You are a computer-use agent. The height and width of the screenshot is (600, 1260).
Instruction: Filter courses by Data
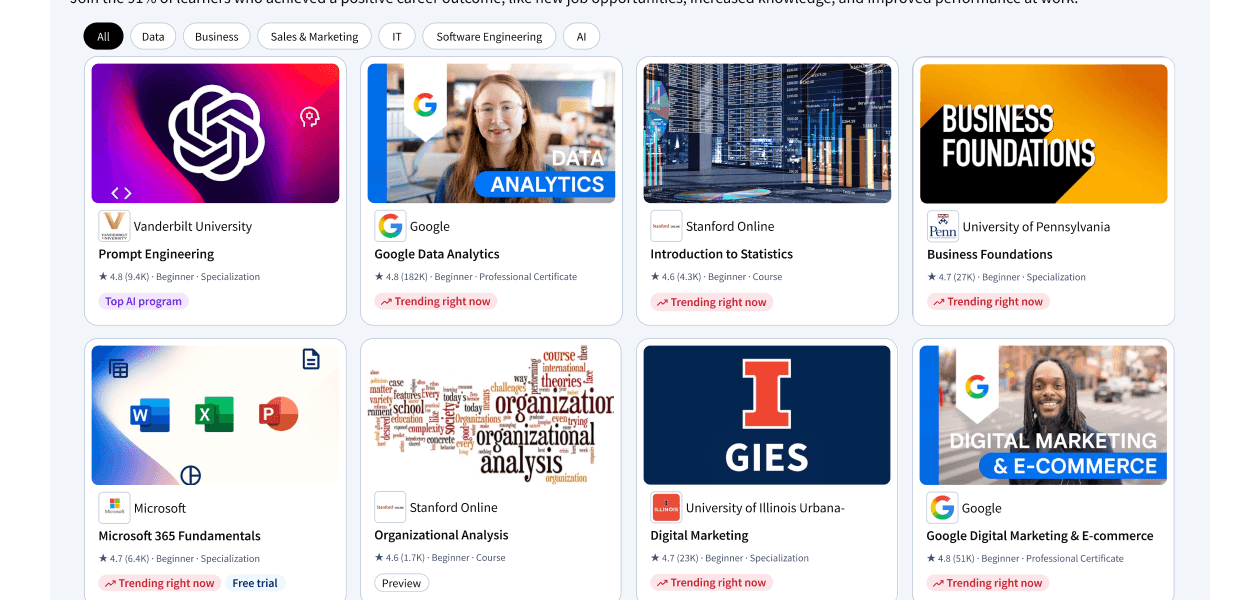point(153,37)
